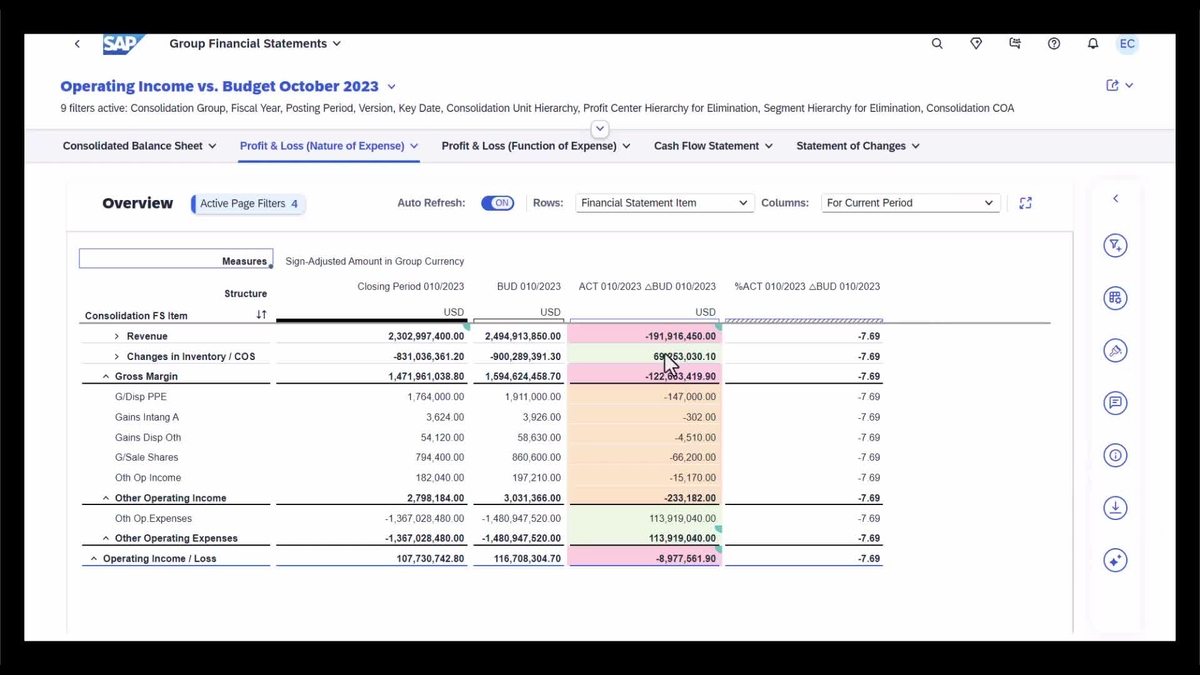Image resolution: width=1200 pixels, height=675 pixels.
Task: Open the comments panel icon
Action: [1115, 403]
